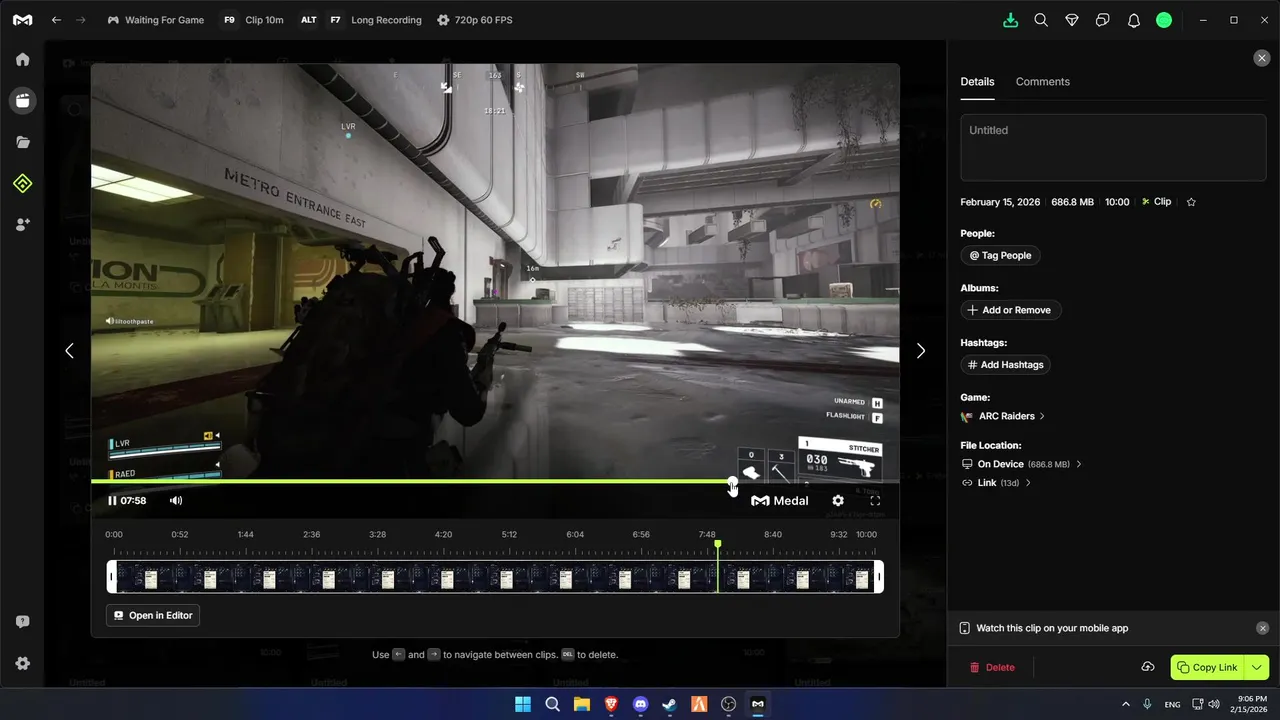Click the green timeline playhead marker
This screenshot has height=720, width=1280.
(x=717, y=545)
